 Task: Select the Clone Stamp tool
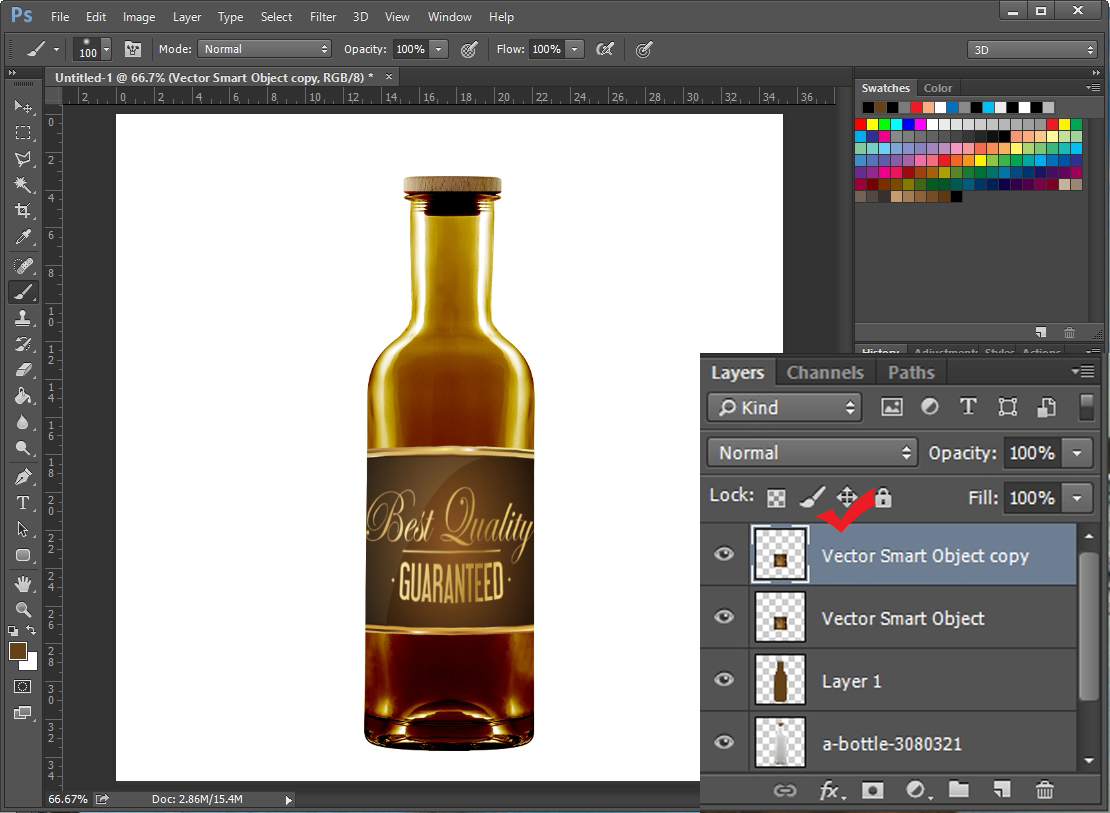pos(23,317)
